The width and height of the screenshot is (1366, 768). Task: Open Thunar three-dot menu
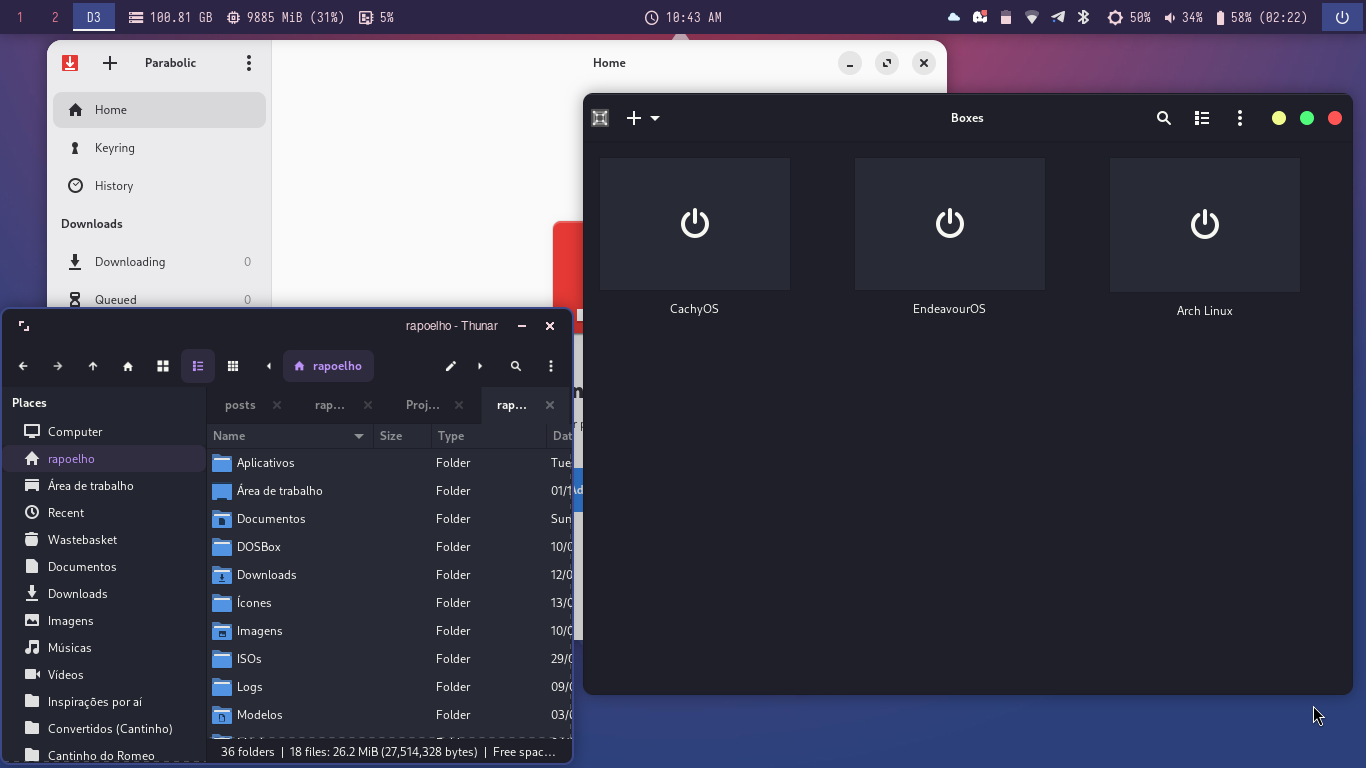point(551,366)
